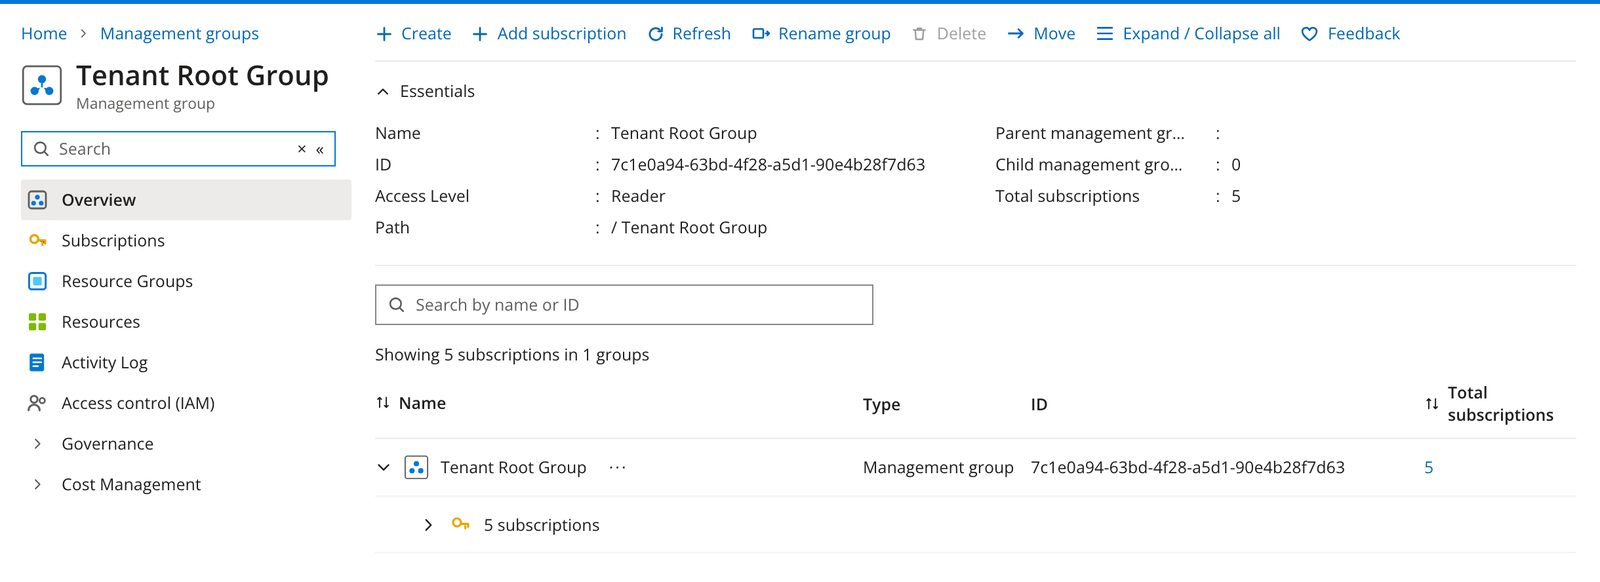The height and width of the screenshot is (582, 1600).
Task: Go to the Home breadcrumb link
Action: pyautogui.click(x=44, y=34)
